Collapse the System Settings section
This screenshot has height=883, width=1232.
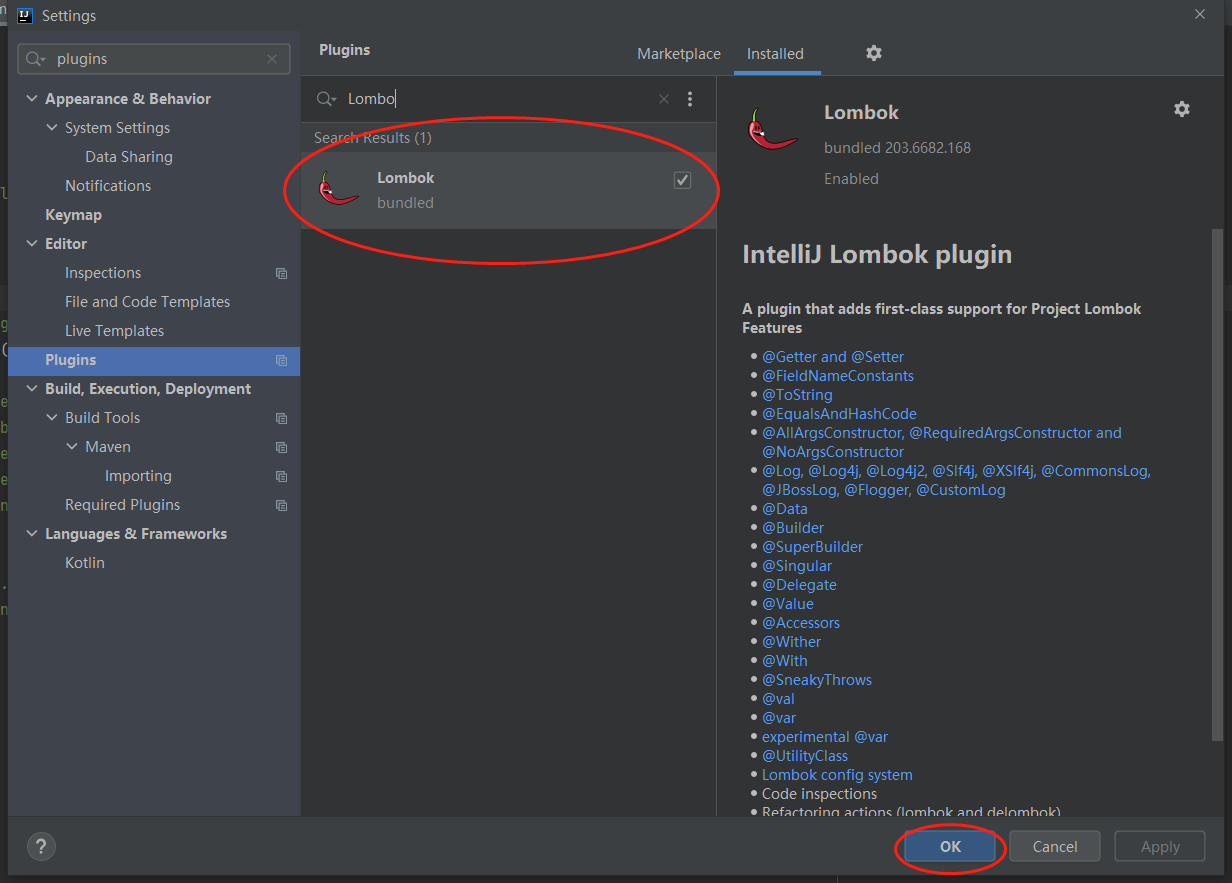tap(52, 127)
